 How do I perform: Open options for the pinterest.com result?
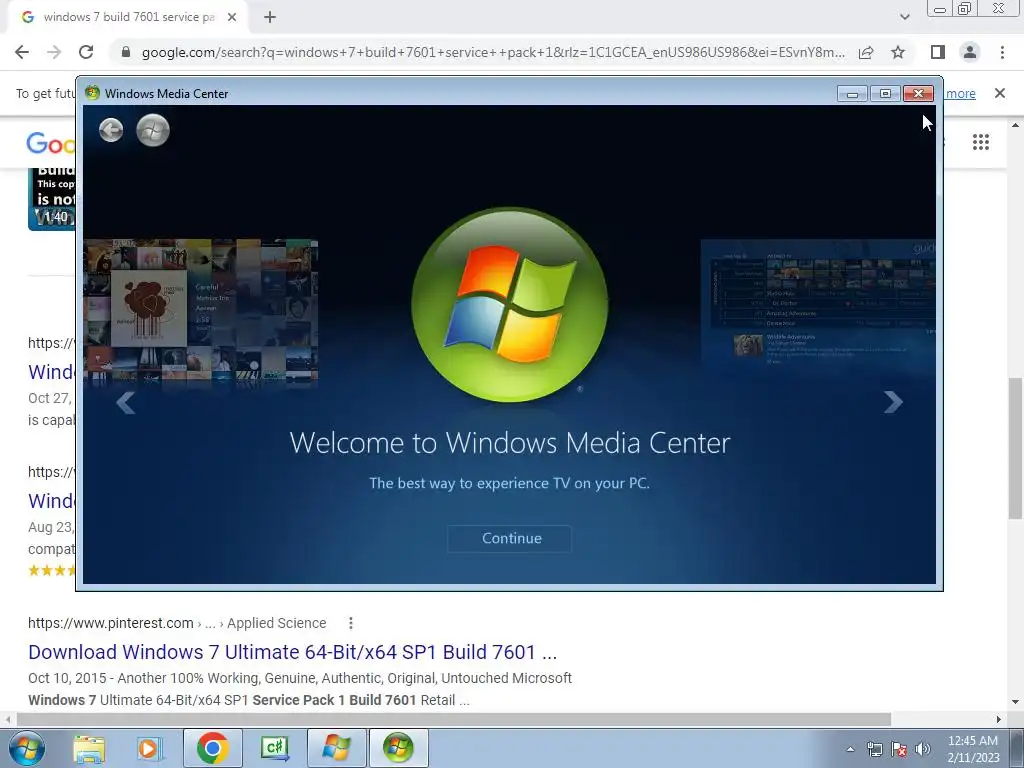tap(351, 623)
